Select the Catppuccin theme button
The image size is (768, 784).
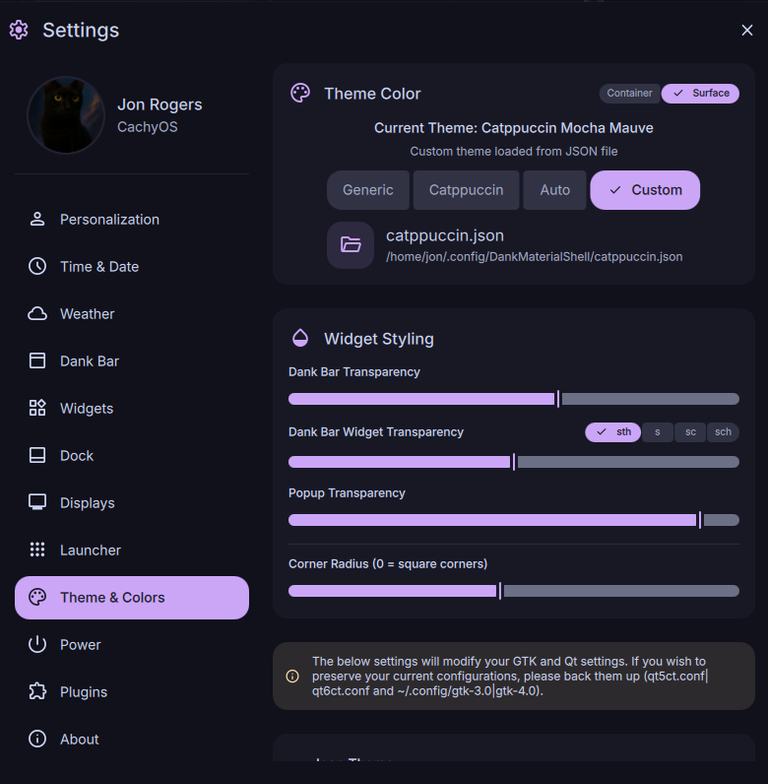[x=465, y=190]
